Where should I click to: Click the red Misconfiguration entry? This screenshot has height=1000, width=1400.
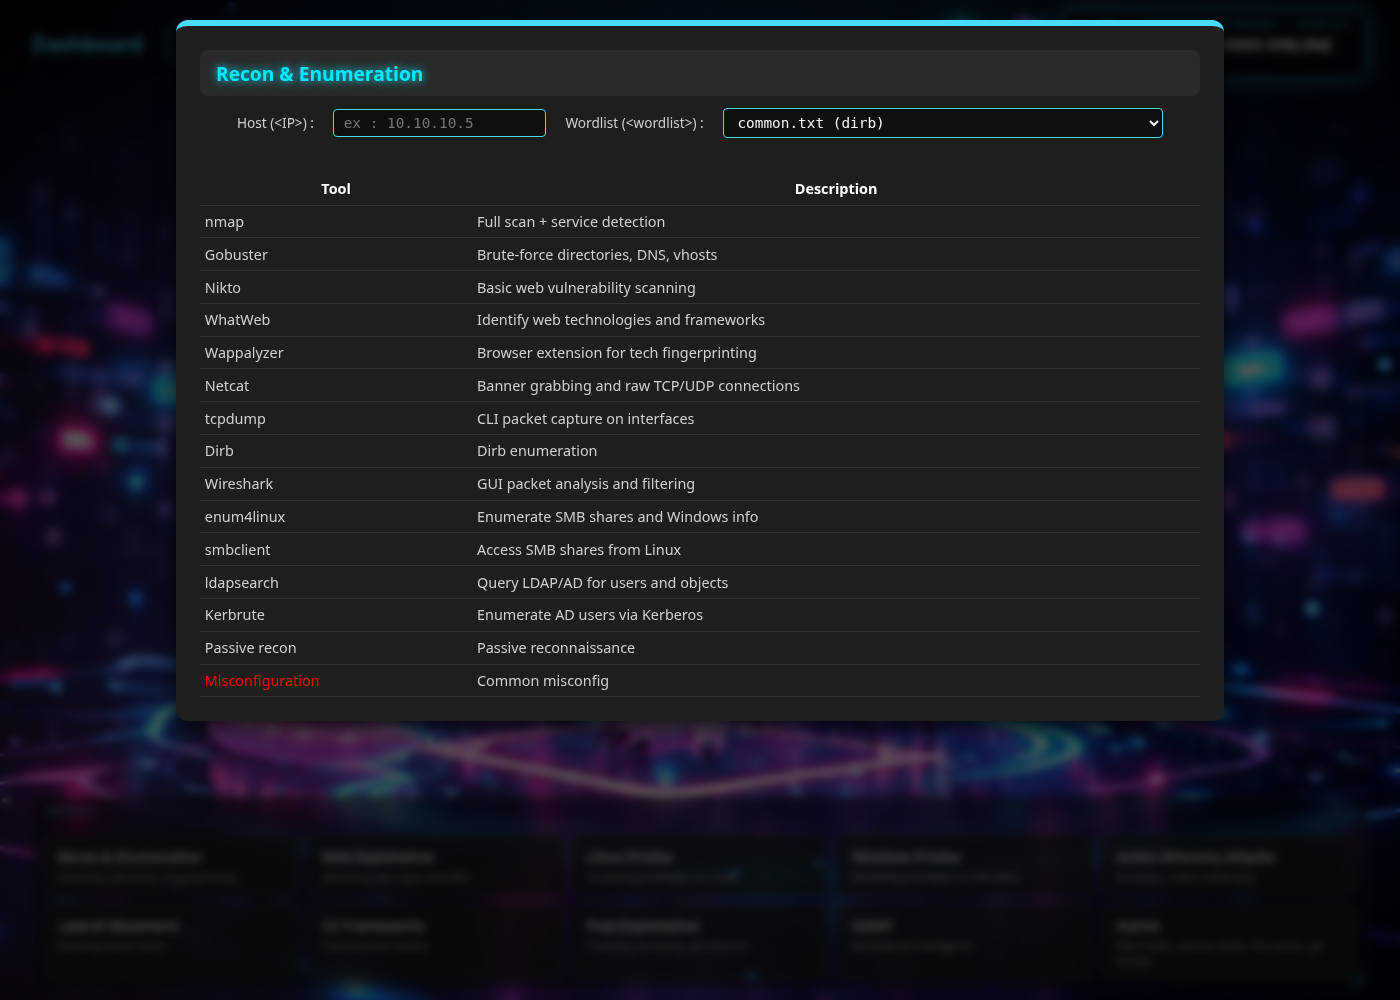click(262, 681)
